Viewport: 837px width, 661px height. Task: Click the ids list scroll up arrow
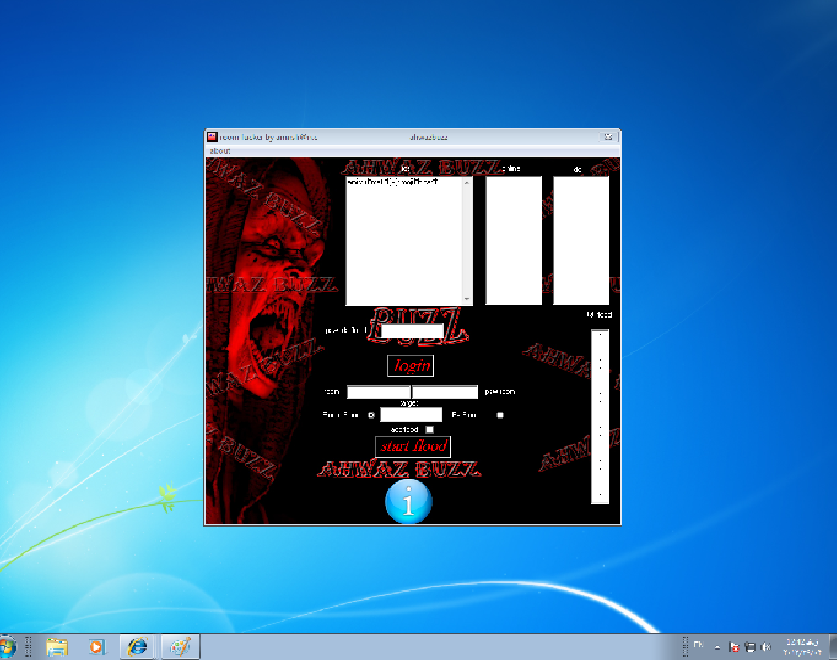click(x=467, y=183)
